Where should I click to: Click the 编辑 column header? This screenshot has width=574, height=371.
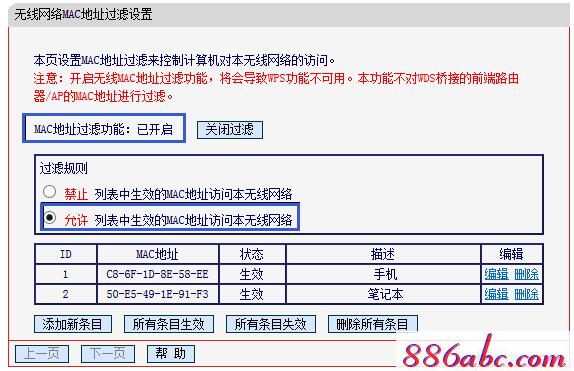[511, 254]
